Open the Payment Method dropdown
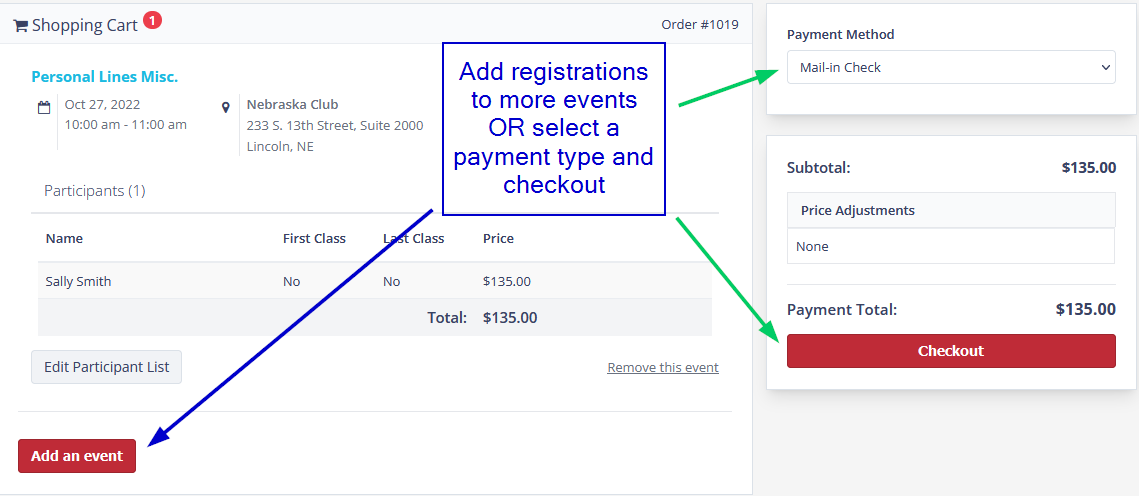Viewport: 1139px width, 496px height. coord(951,68)
